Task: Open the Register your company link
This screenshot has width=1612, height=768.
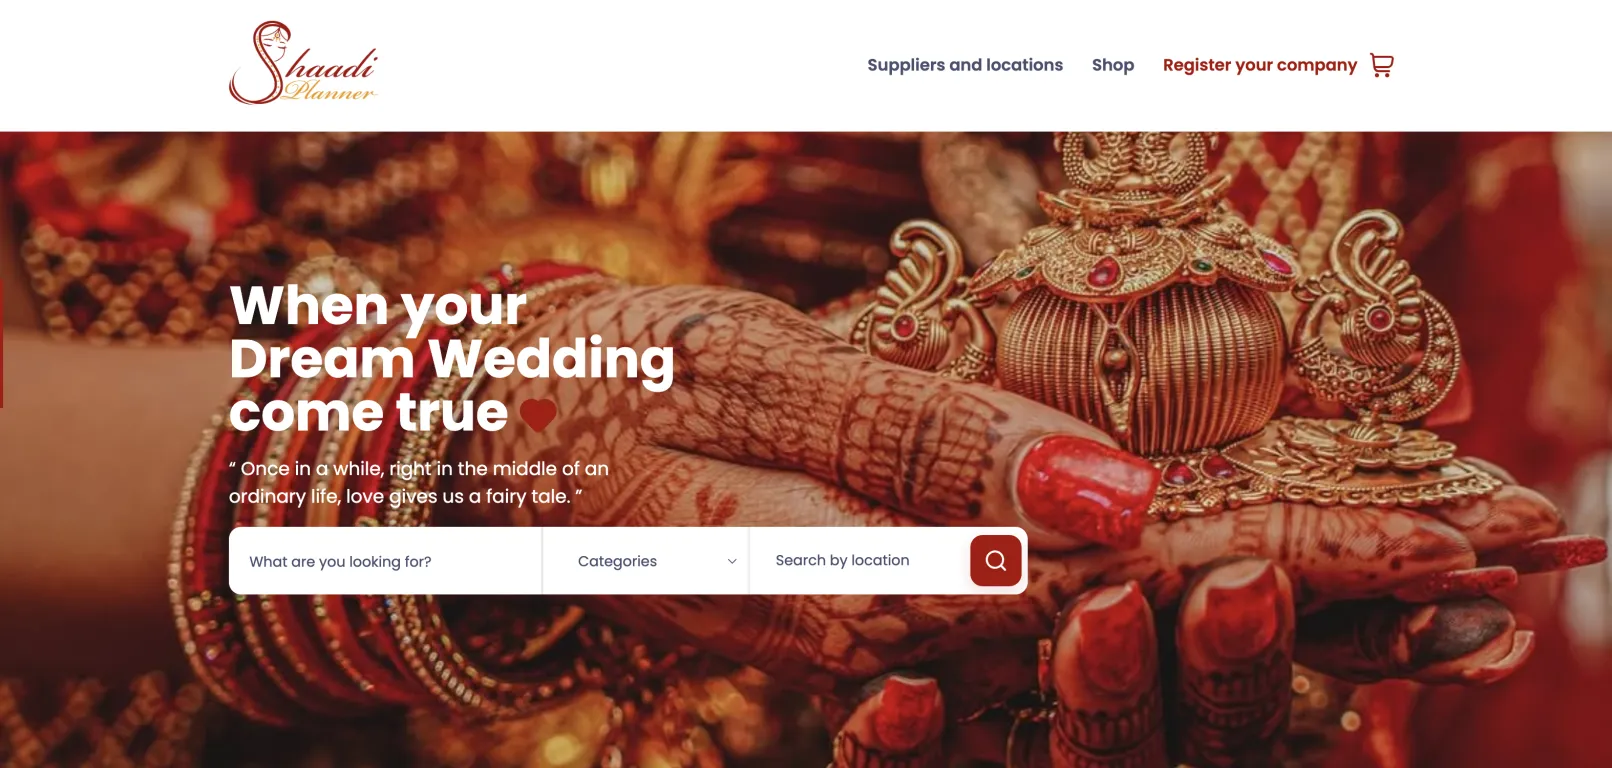Action: point(1260,65)
